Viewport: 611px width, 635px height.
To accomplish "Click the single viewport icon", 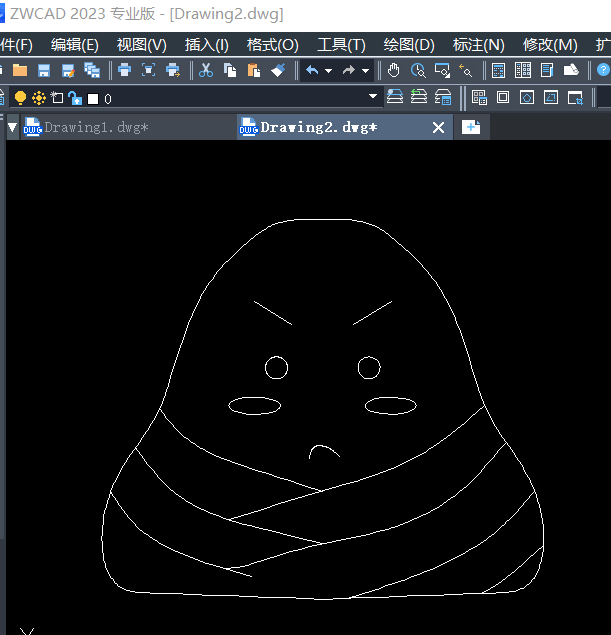I will click(503, 97).
